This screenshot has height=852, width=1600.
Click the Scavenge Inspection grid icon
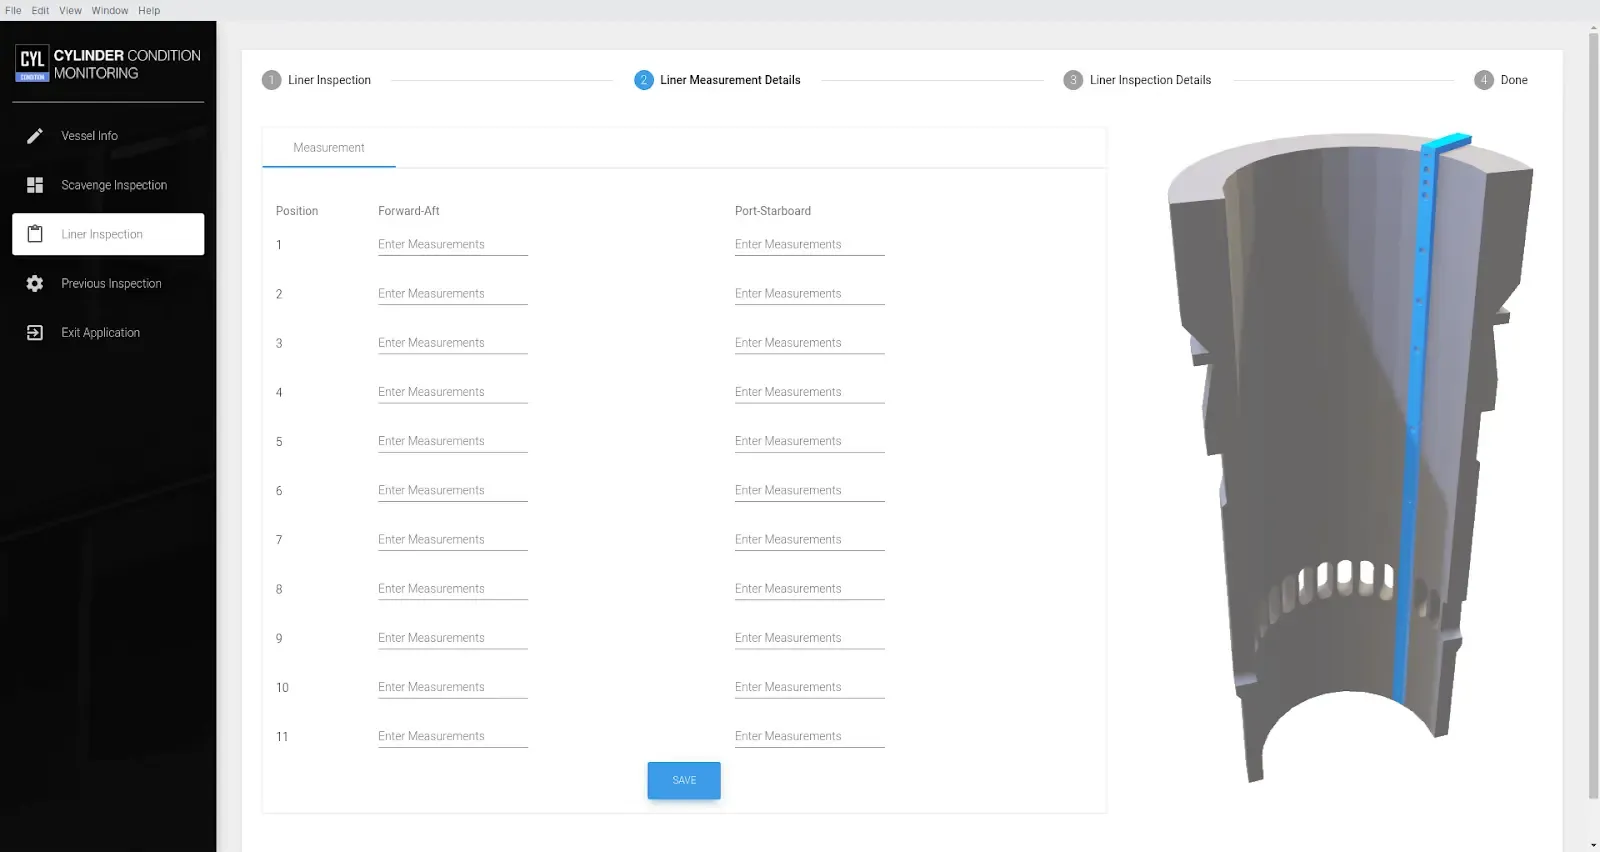35,185
